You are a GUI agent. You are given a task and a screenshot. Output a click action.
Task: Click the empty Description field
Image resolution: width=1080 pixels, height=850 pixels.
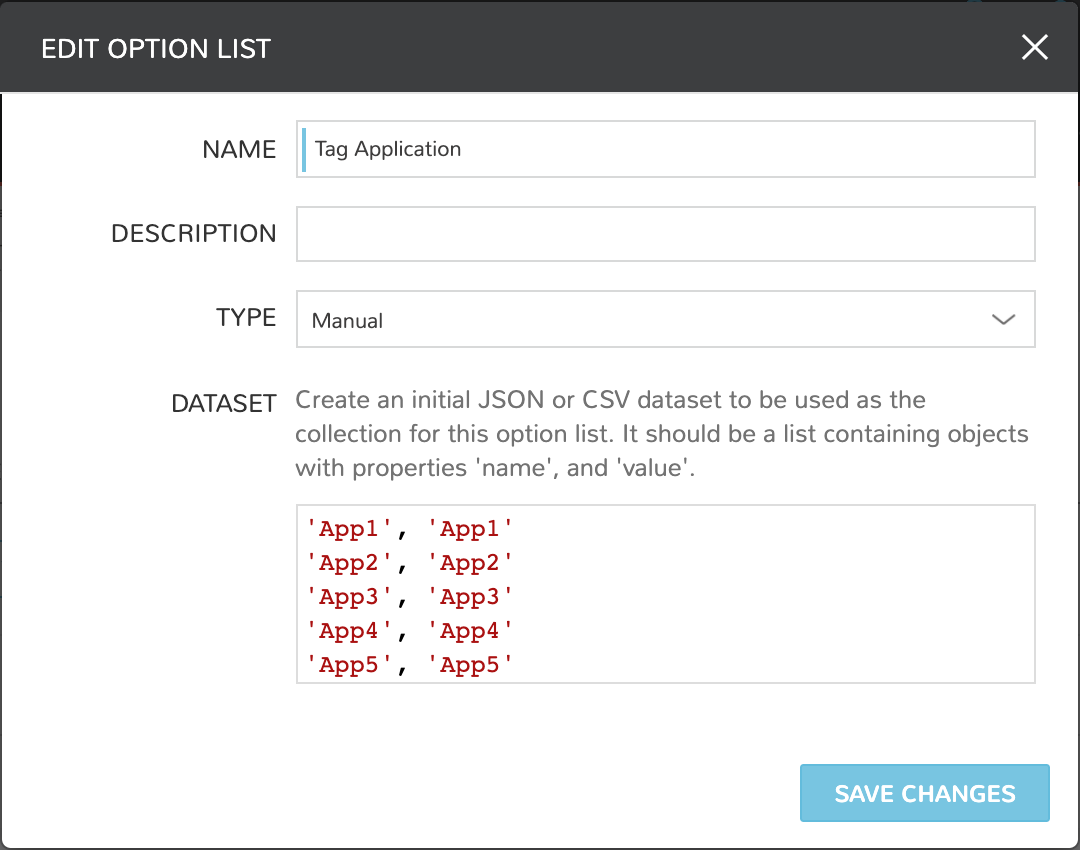point(665,233)
